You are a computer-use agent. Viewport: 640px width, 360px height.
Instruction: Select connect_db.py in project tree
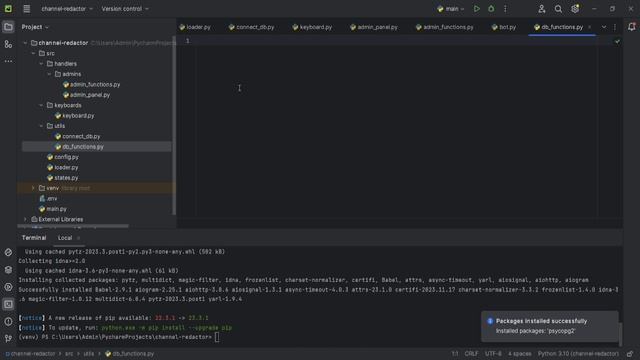(78, 136)
